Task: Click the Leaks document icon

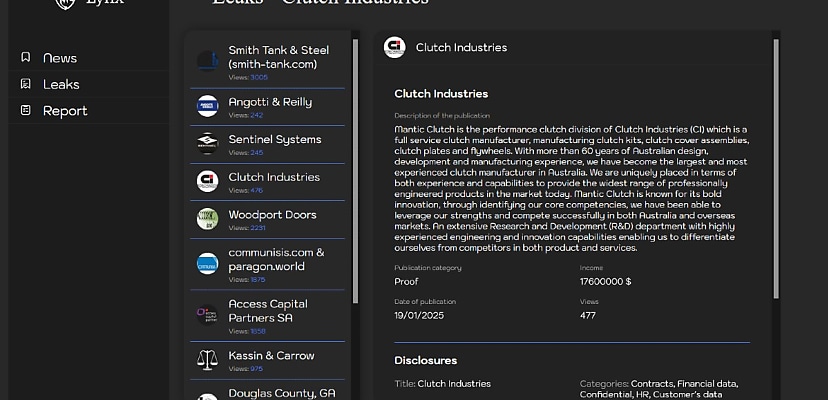Action: (x=25, y=83)
